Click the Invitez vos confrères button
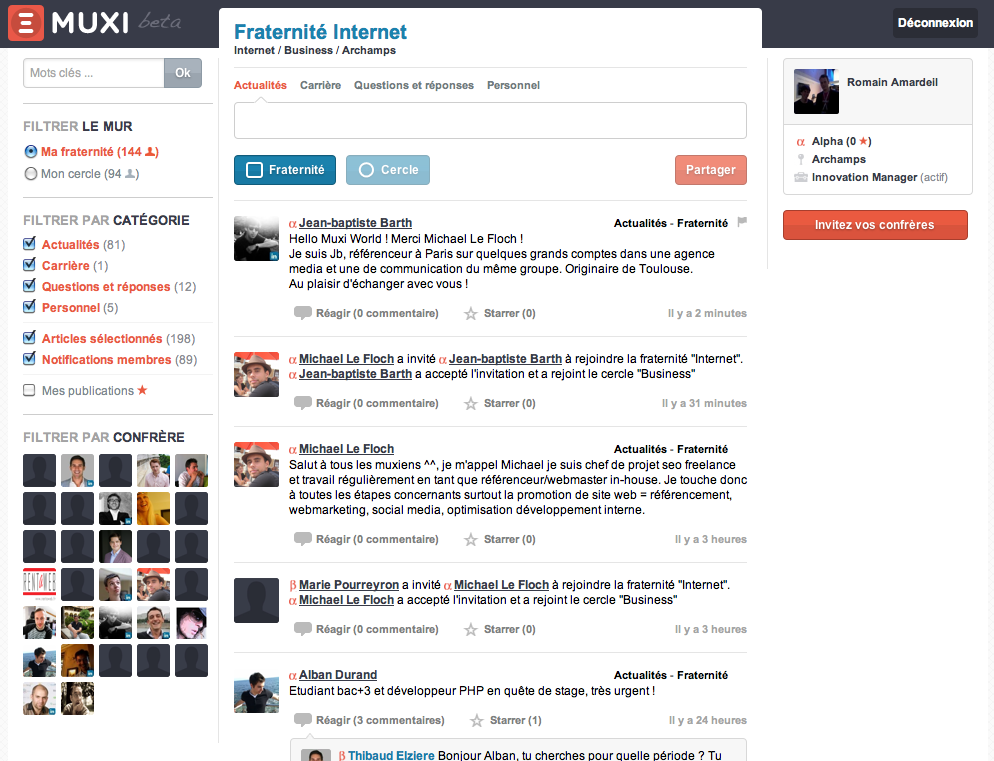 [875, 224]
